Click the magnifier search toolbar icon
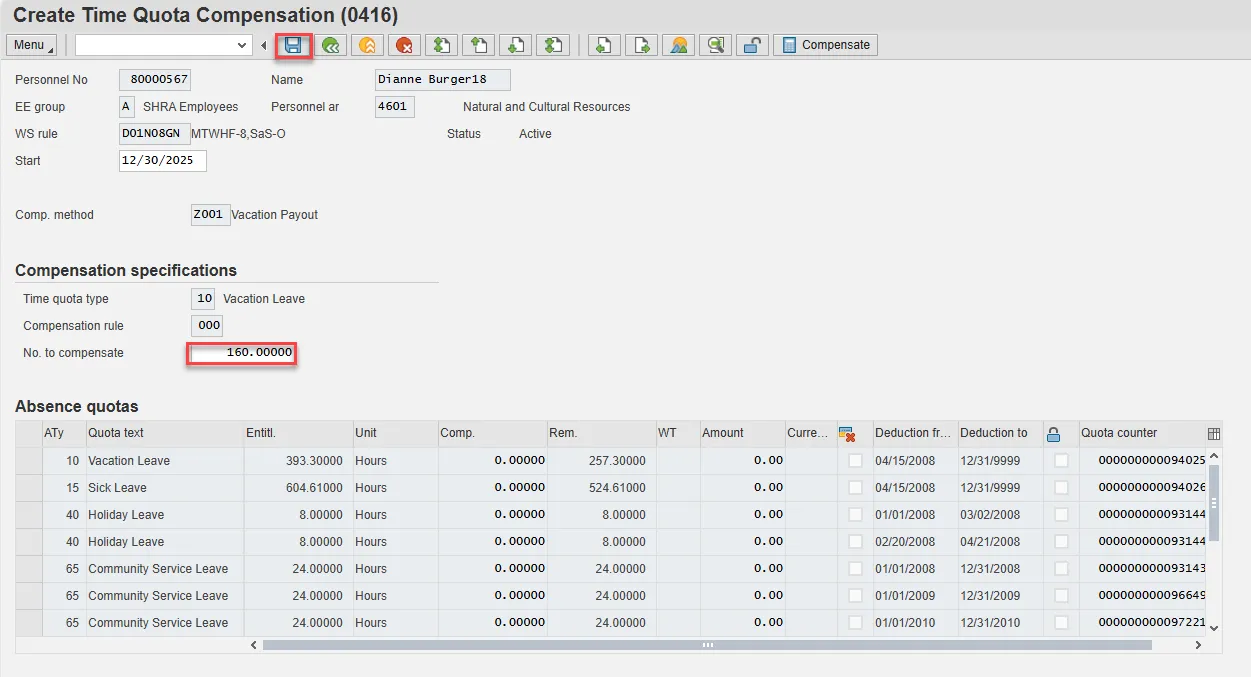The image size is (1251, 677). click(715, 45)
